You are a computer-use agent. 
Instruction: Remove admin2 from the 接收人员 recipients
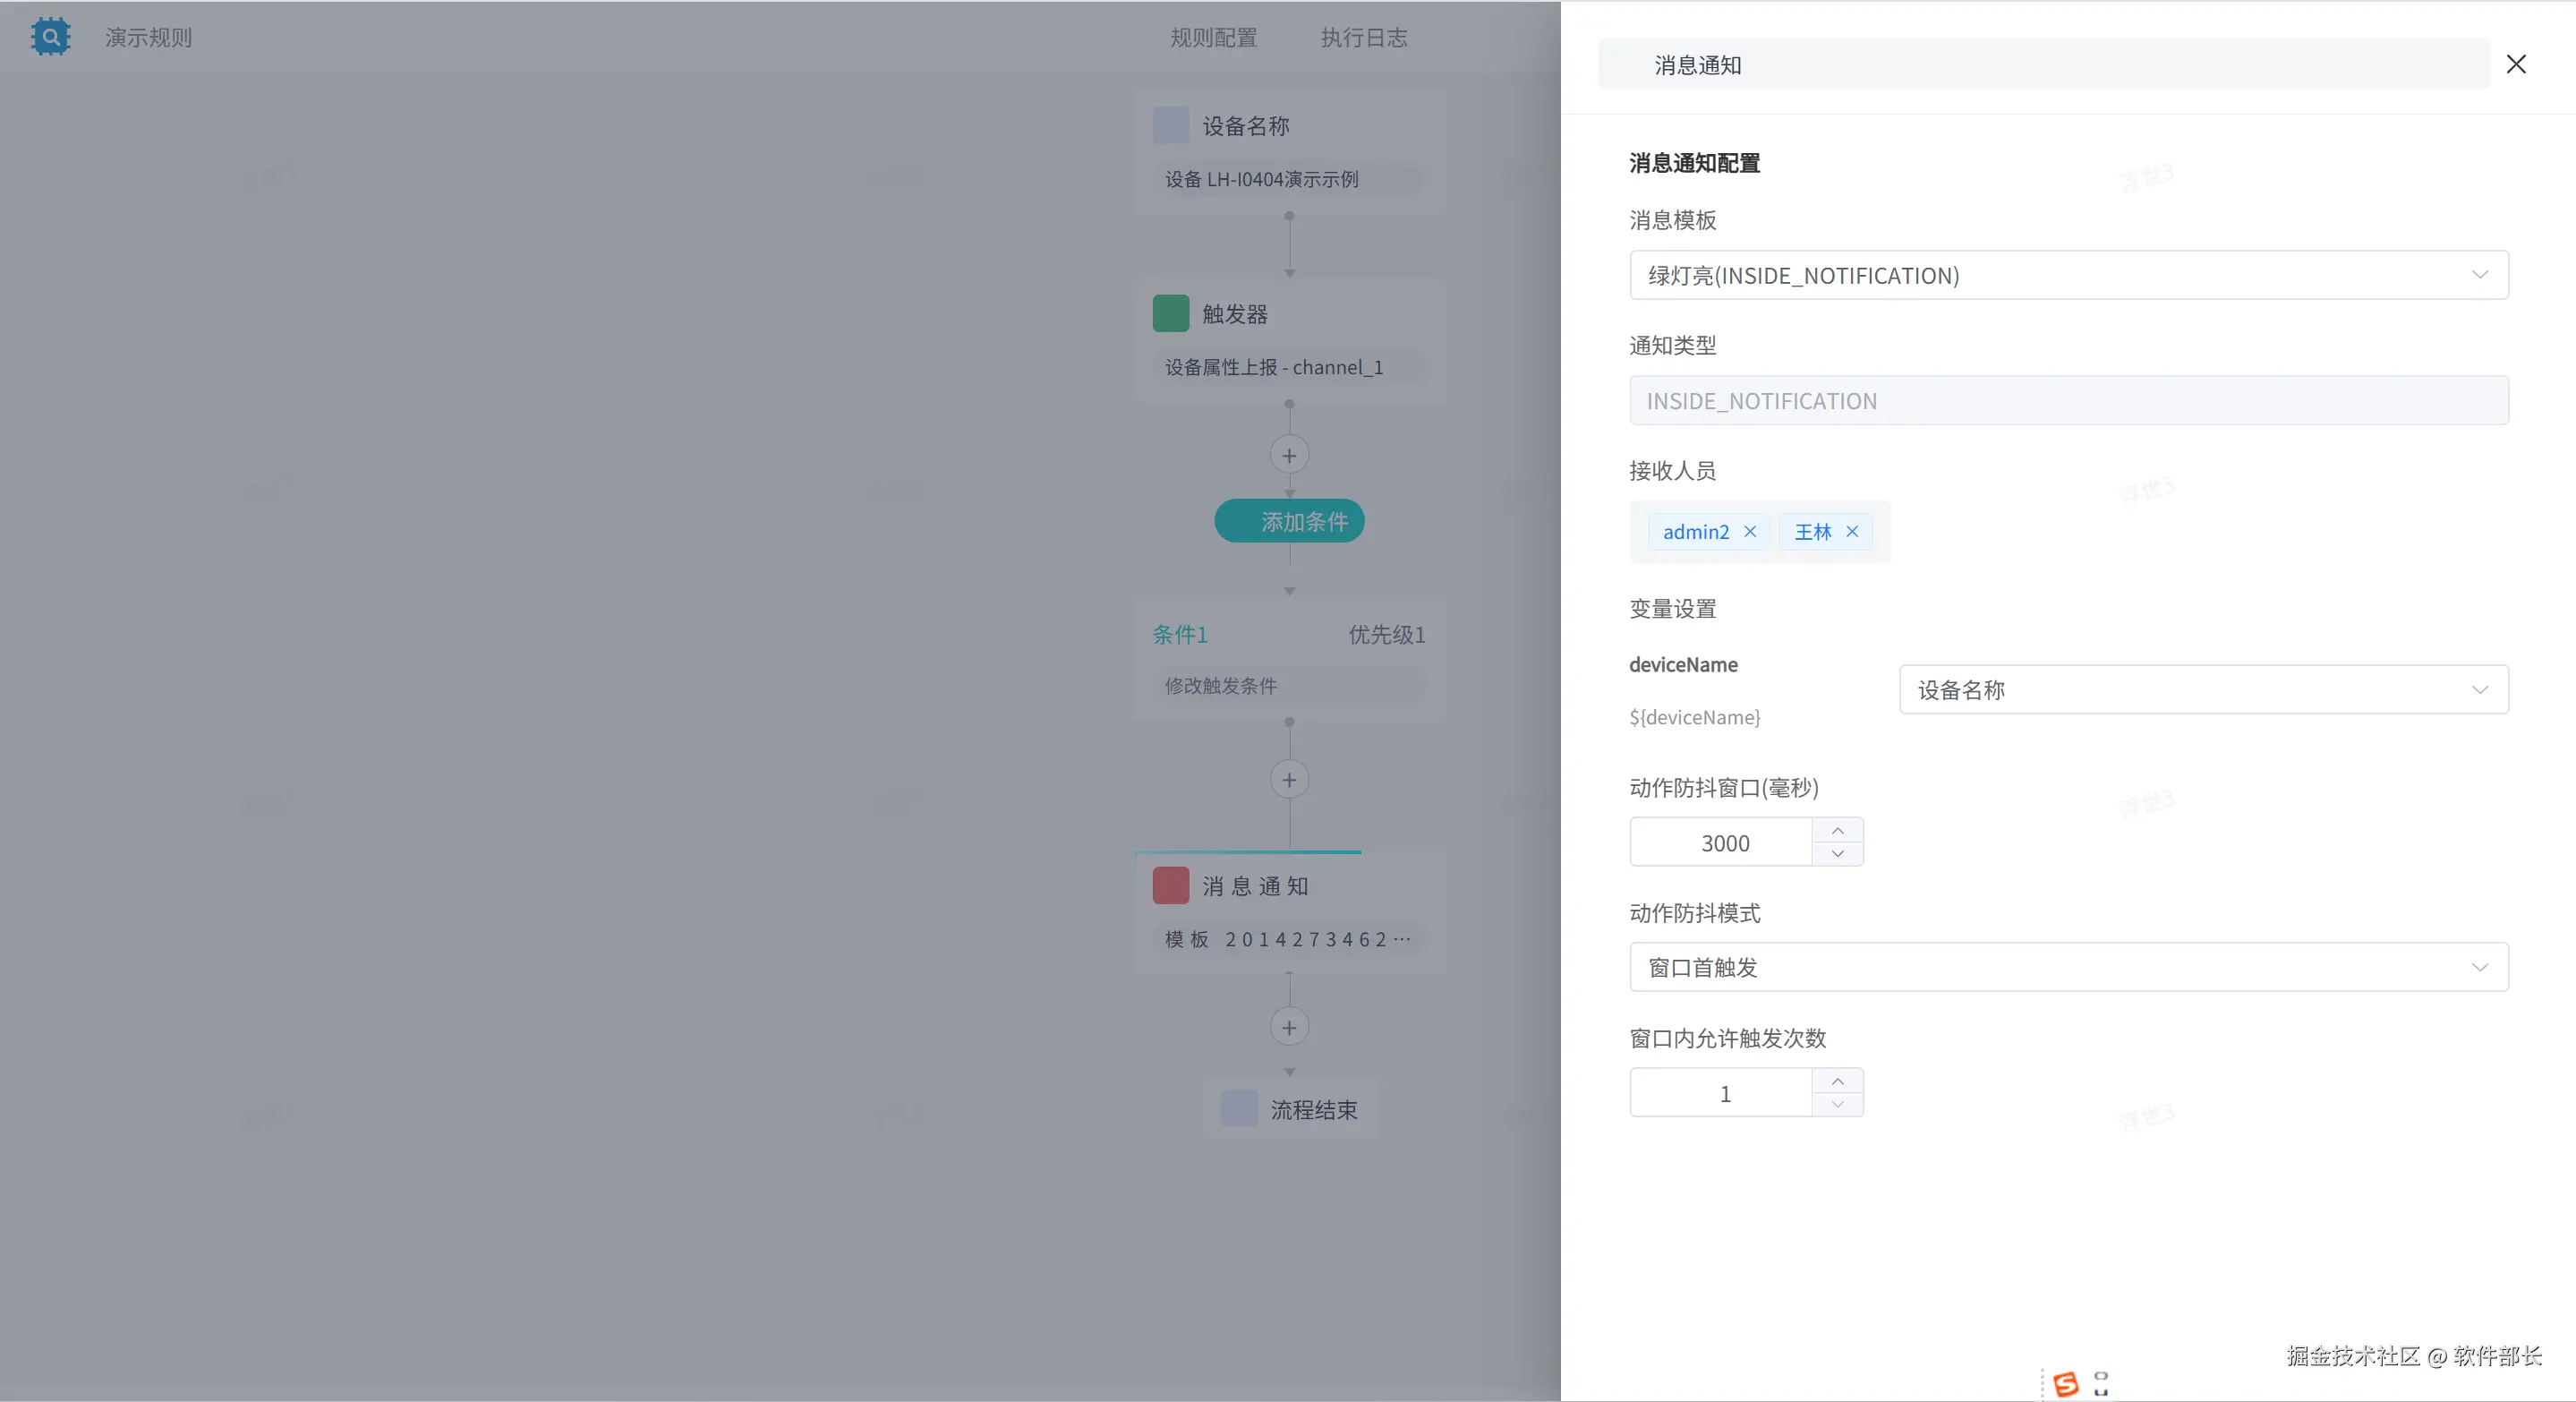tap(1749, 532)
